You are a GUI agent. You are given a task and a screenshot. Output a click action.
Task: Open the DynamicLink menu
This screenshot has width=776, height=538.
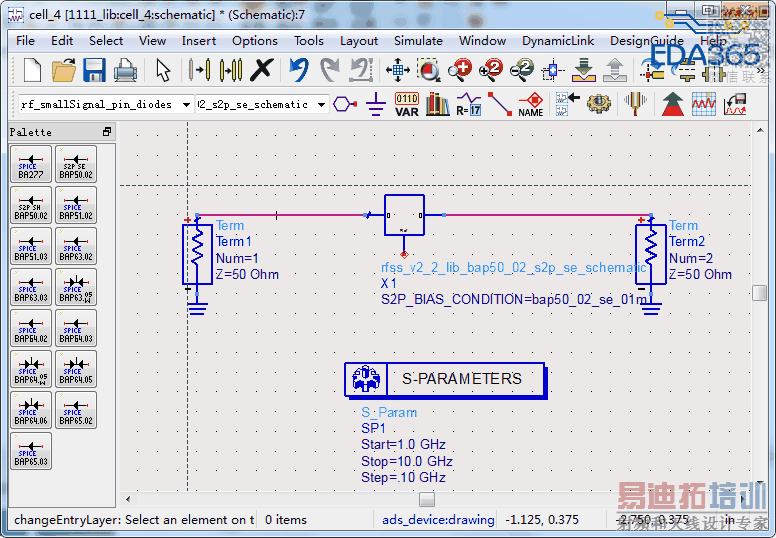coord(558,41)
